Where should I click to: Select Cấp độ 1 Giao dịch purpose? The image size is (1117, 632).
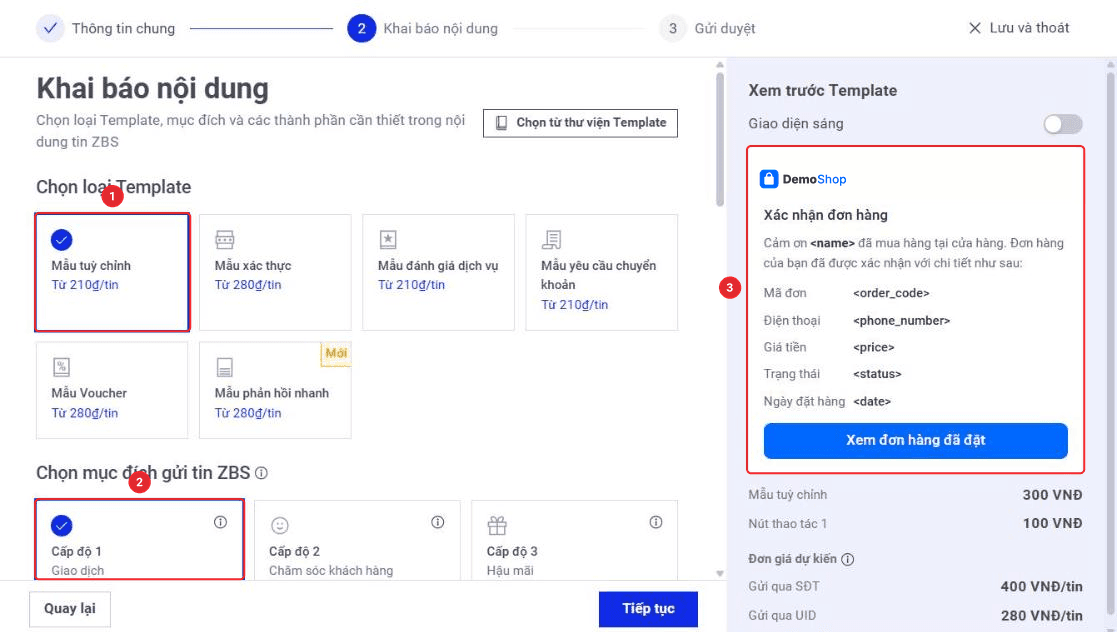click(x=140, y=539)
